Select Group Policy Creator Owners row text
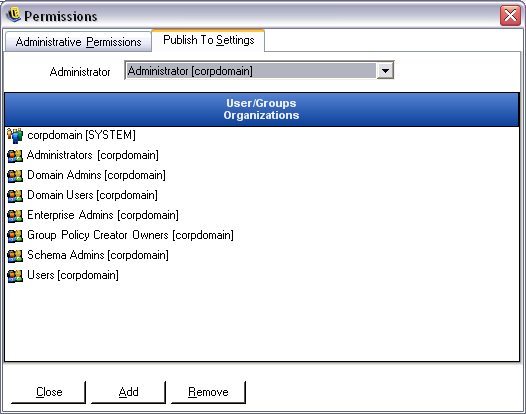Screen dimensions: 526x414 [x=130, y=235]
